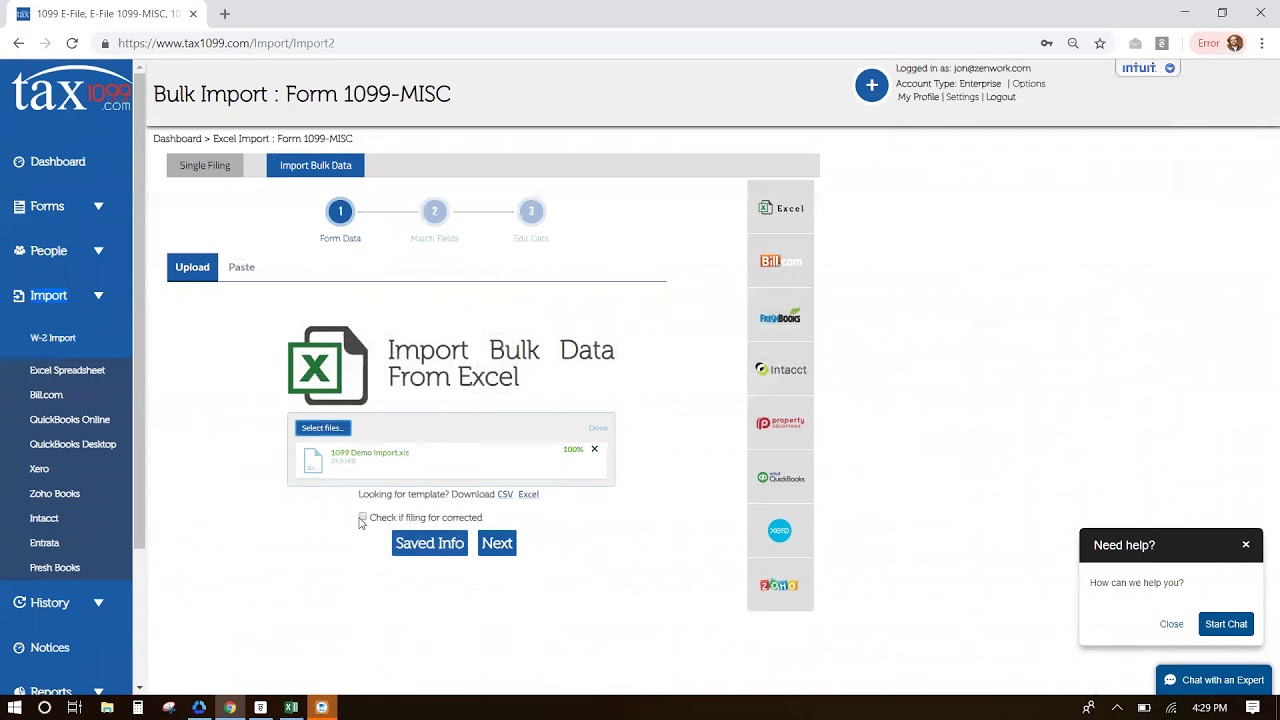1280x720 pixels.
Task: Click the Next button
Action: [497, 543]
